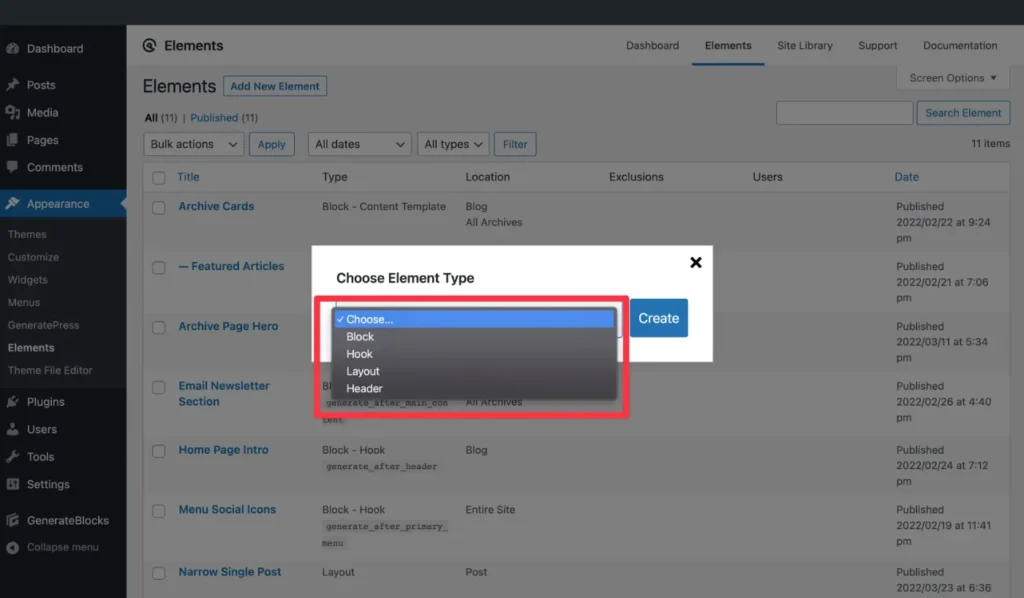Click the Search Element button
Viewport: 1024px width, 598px height.
pos(963,113)
